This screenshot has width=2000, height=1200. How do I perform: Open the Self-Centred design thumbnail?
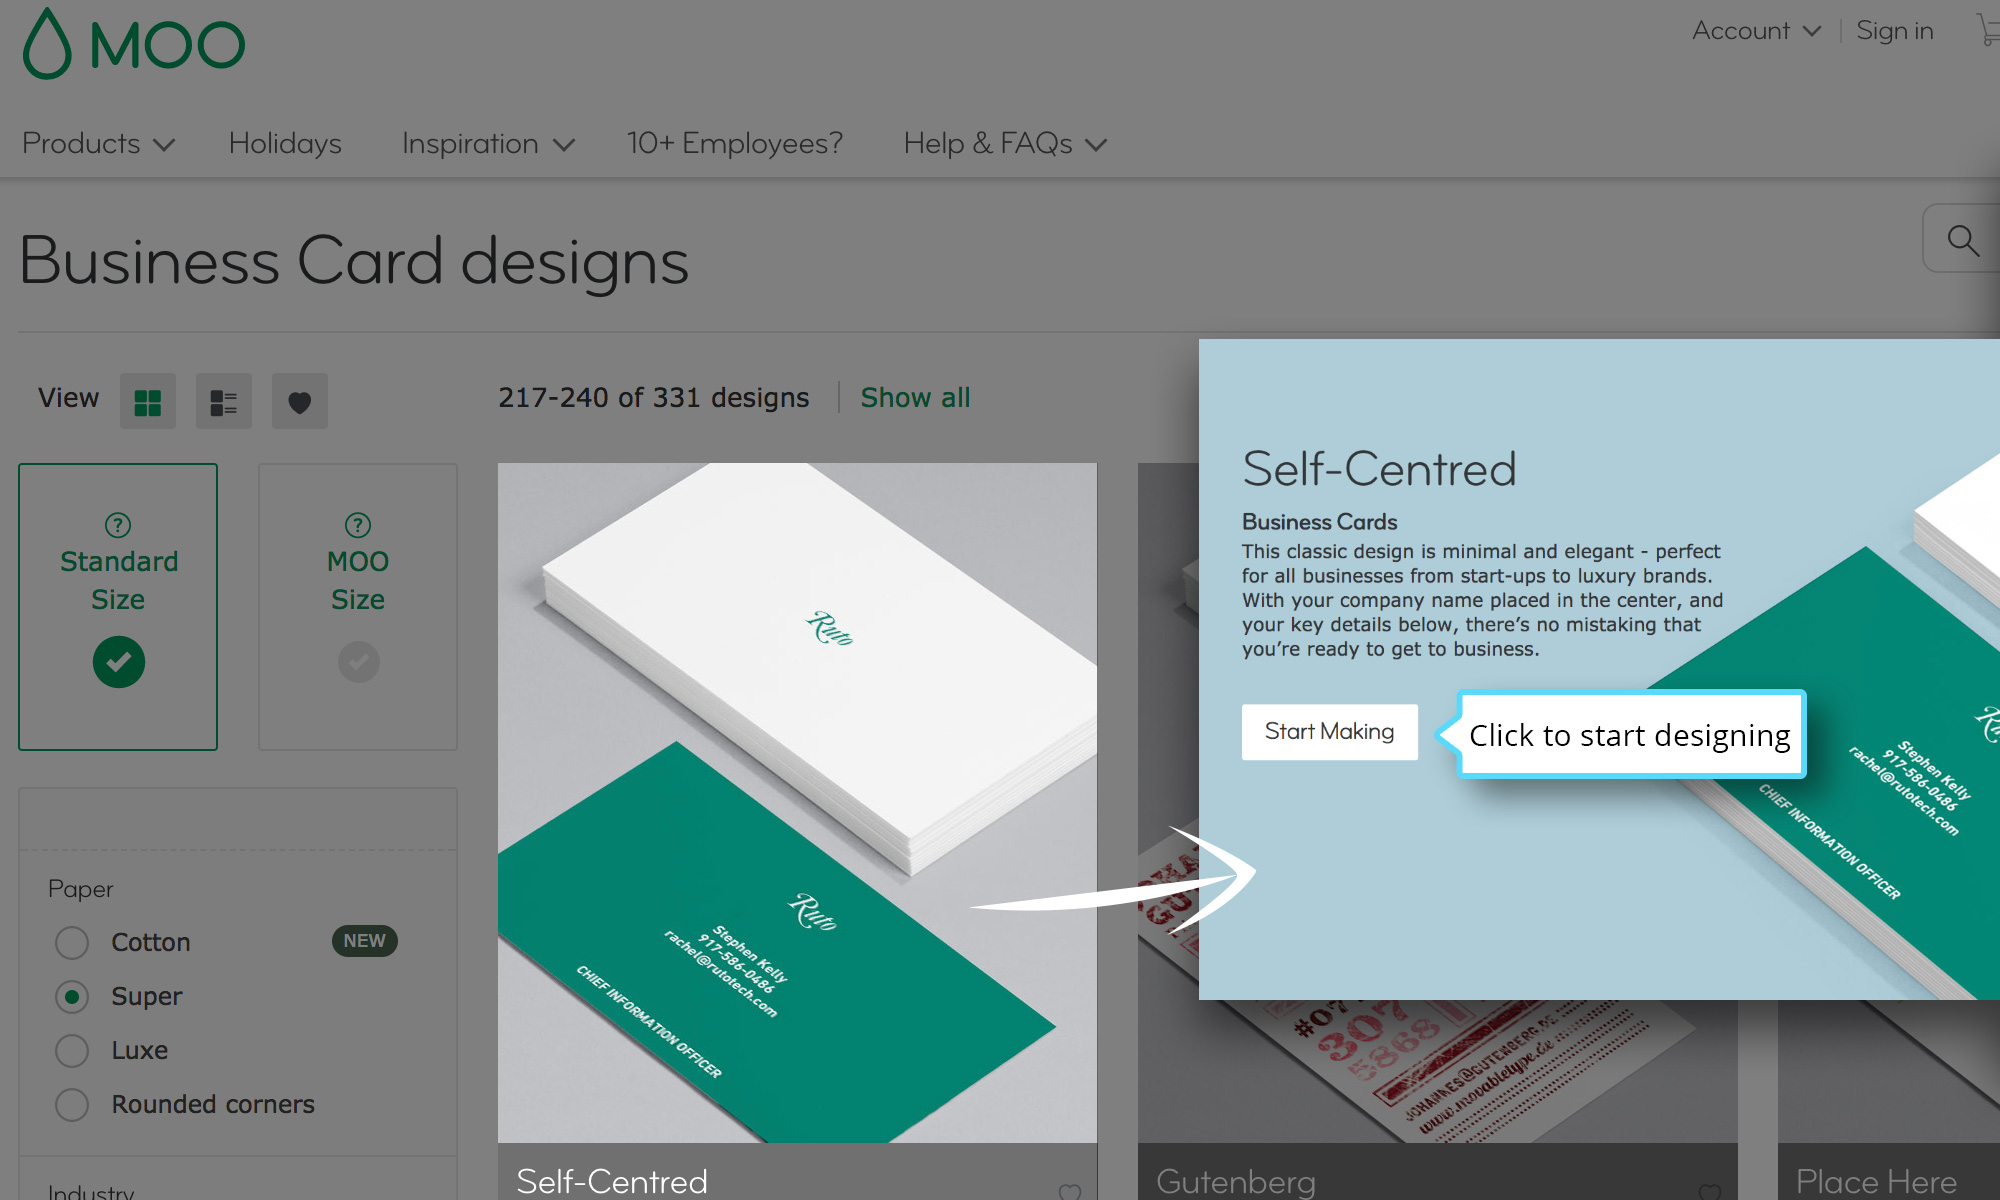[797, 802]
